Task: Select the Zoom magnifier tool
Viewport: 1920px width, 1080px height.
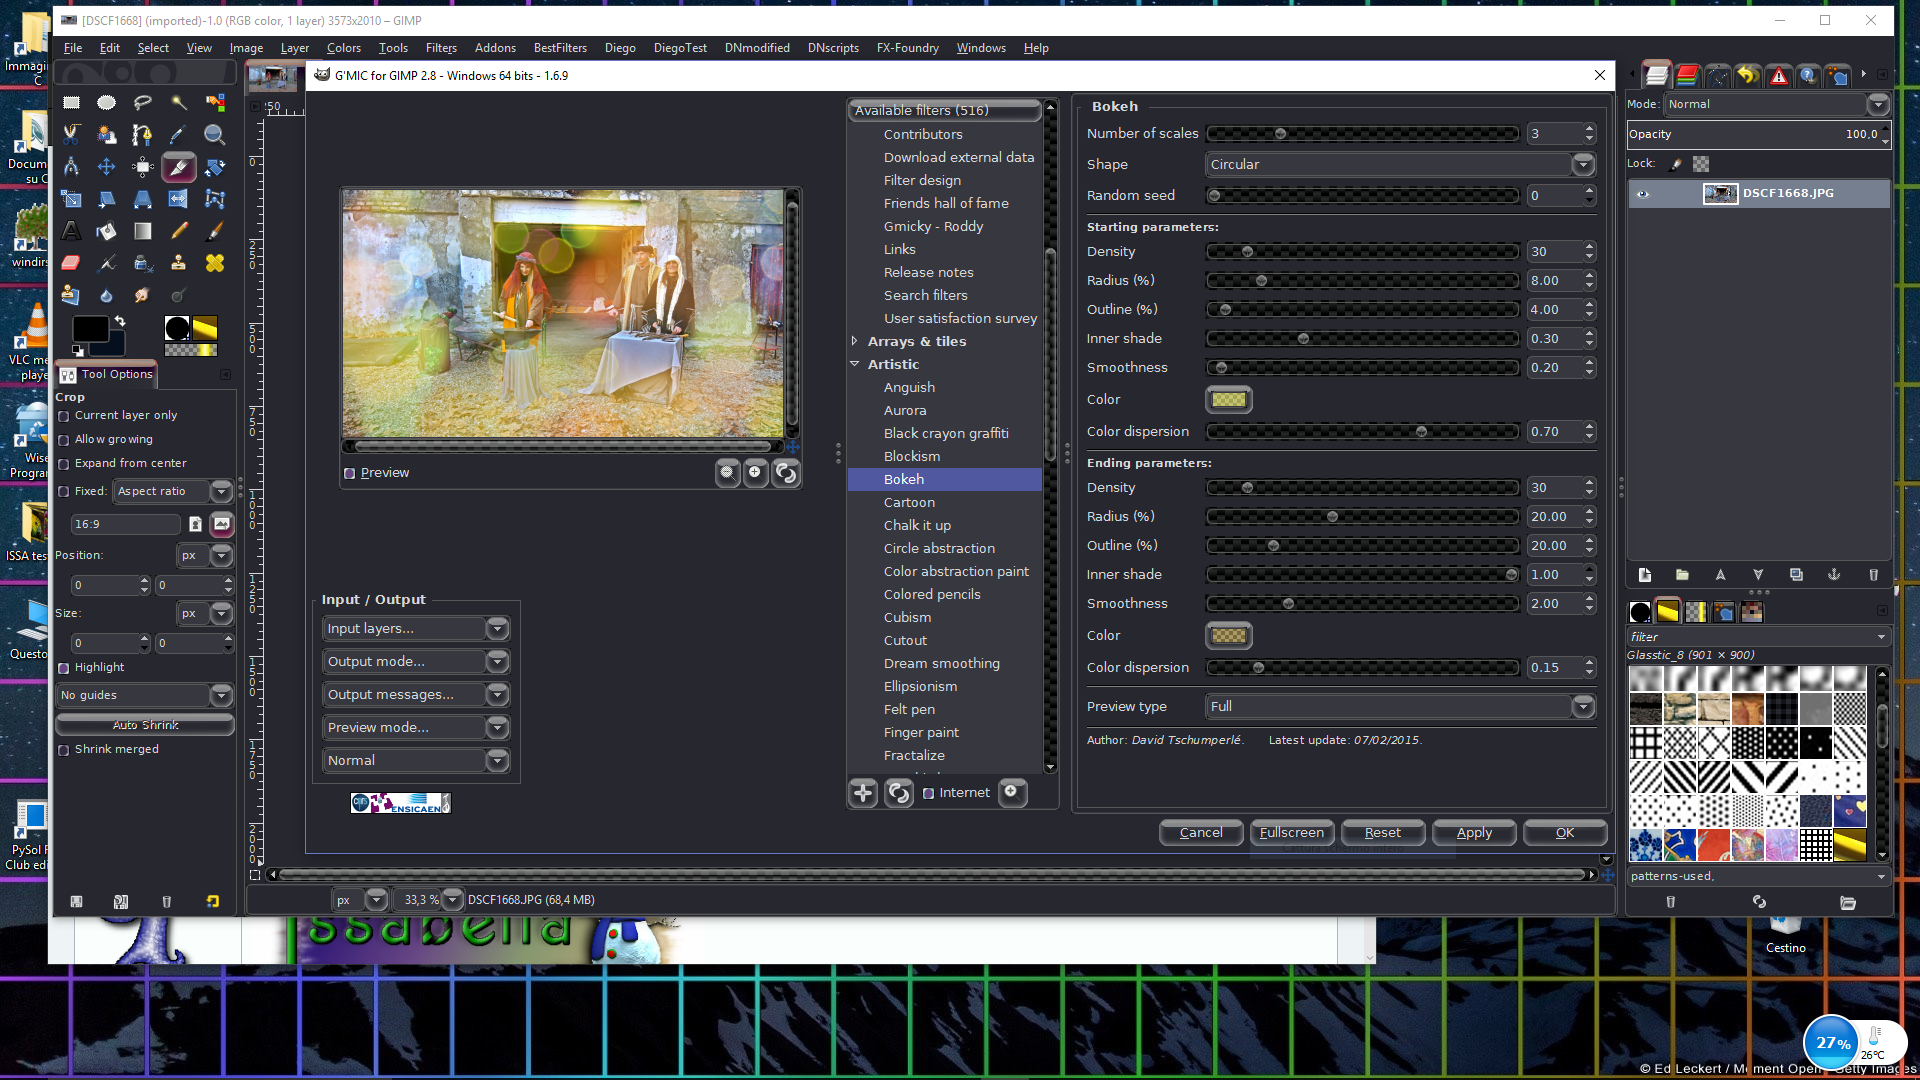Action: [215, 134]
